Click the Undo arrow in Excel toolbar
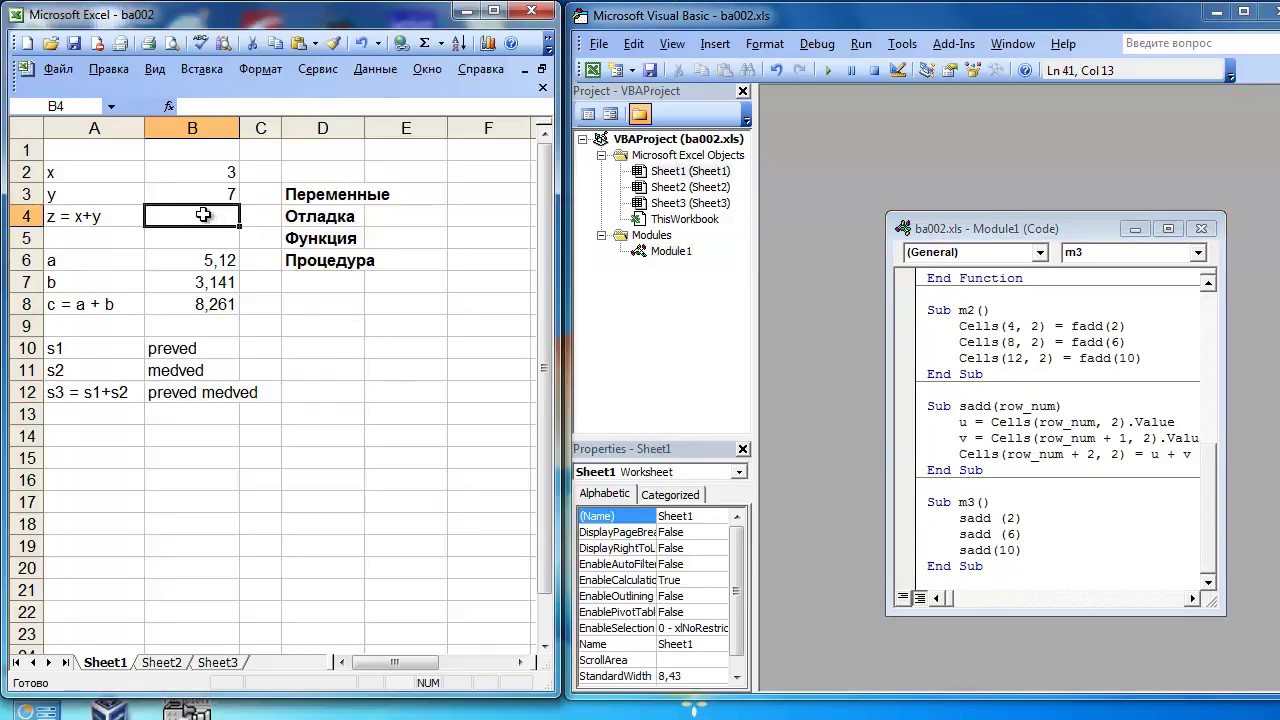This screenshot has height=720, width=1280. pos(361,43)
